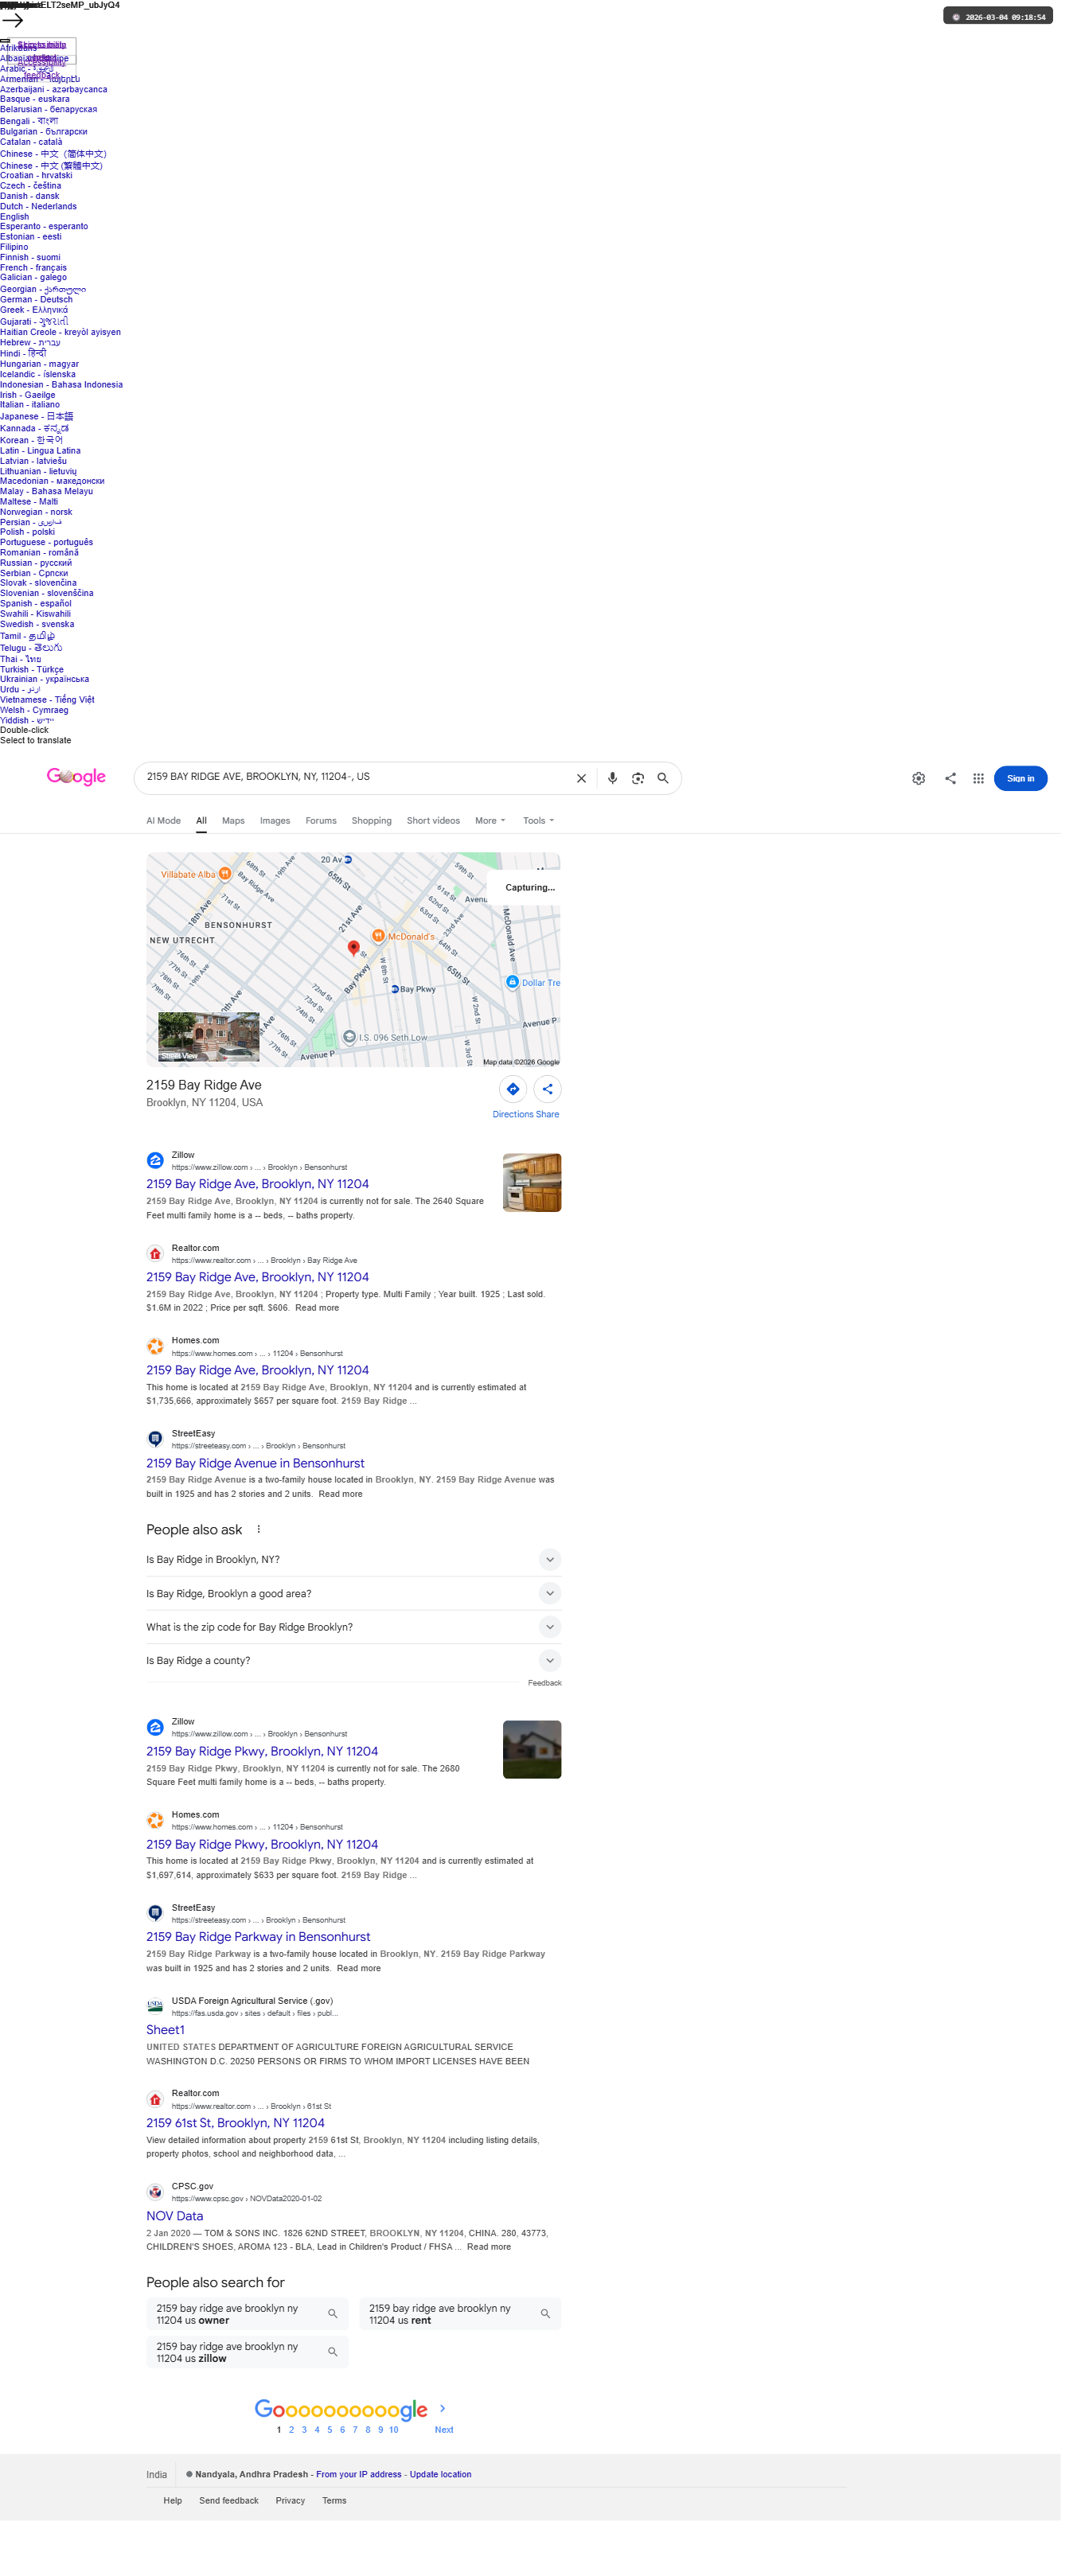Viewport: 1073px width, 2576px height.
Task: Click the Bay Pkwy subway marker on map
Action: [395, 988]
